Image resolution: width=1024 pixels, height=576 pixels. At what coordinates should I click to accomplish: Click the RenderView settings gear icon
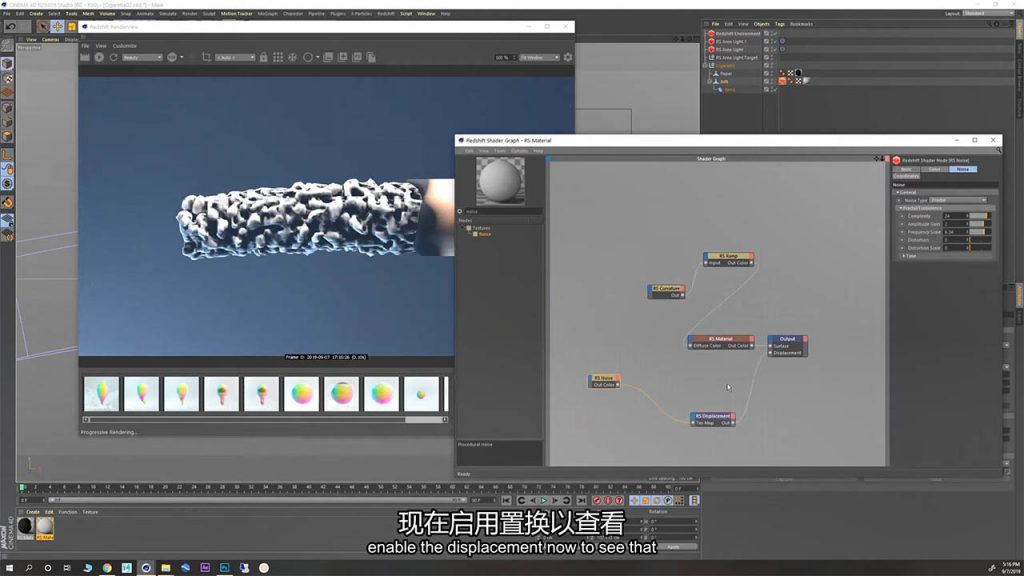coord(568,57)
